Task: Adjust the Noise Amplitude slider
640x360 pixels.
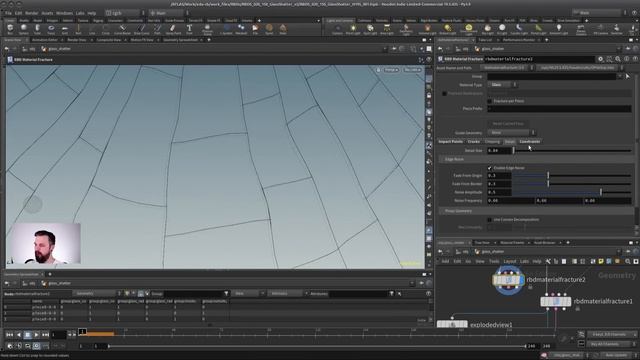Action: coord(572,192)
